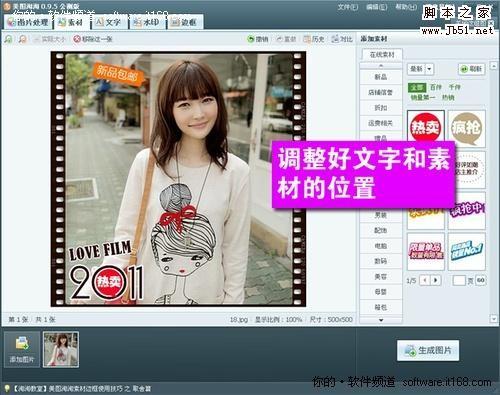Select the 新品 category

pyautogui.click(x=381, y=77)
